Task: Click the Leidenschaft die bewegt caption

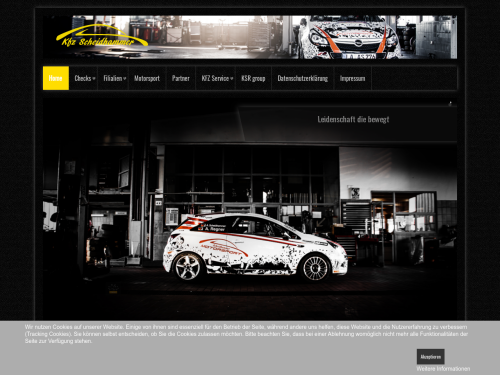Action: click(353, 119)
